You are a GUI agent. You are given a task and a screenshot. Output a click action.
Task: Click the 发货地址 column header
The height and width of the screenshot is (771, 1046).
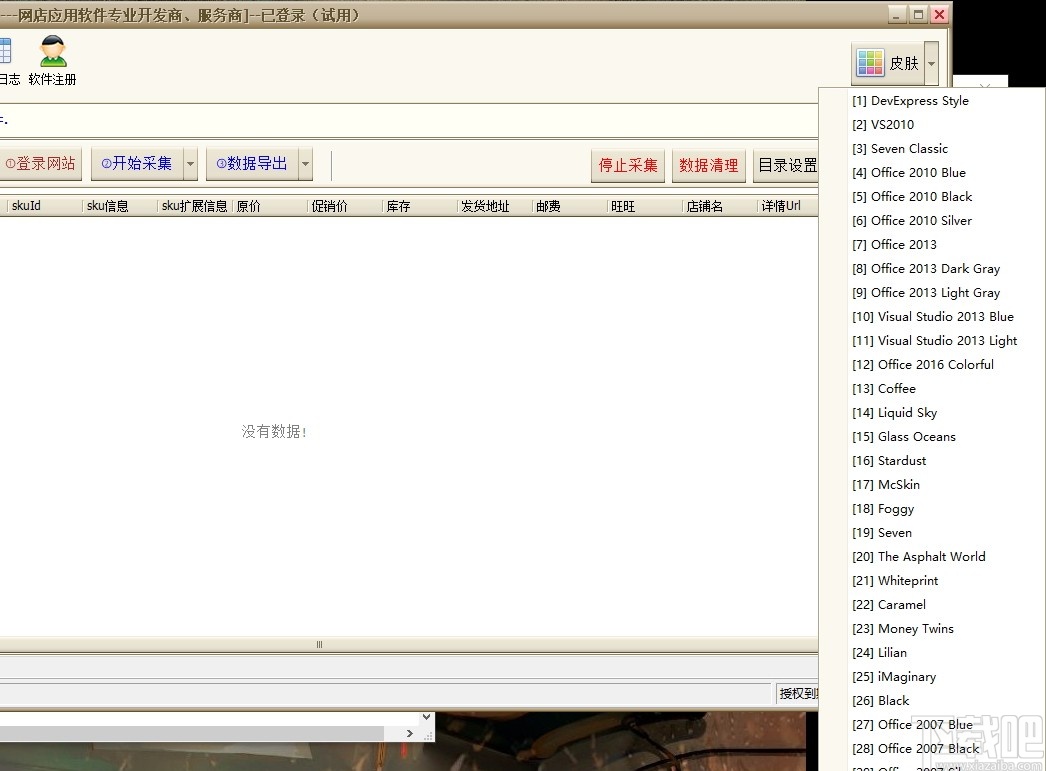click(x=494, y=206)
